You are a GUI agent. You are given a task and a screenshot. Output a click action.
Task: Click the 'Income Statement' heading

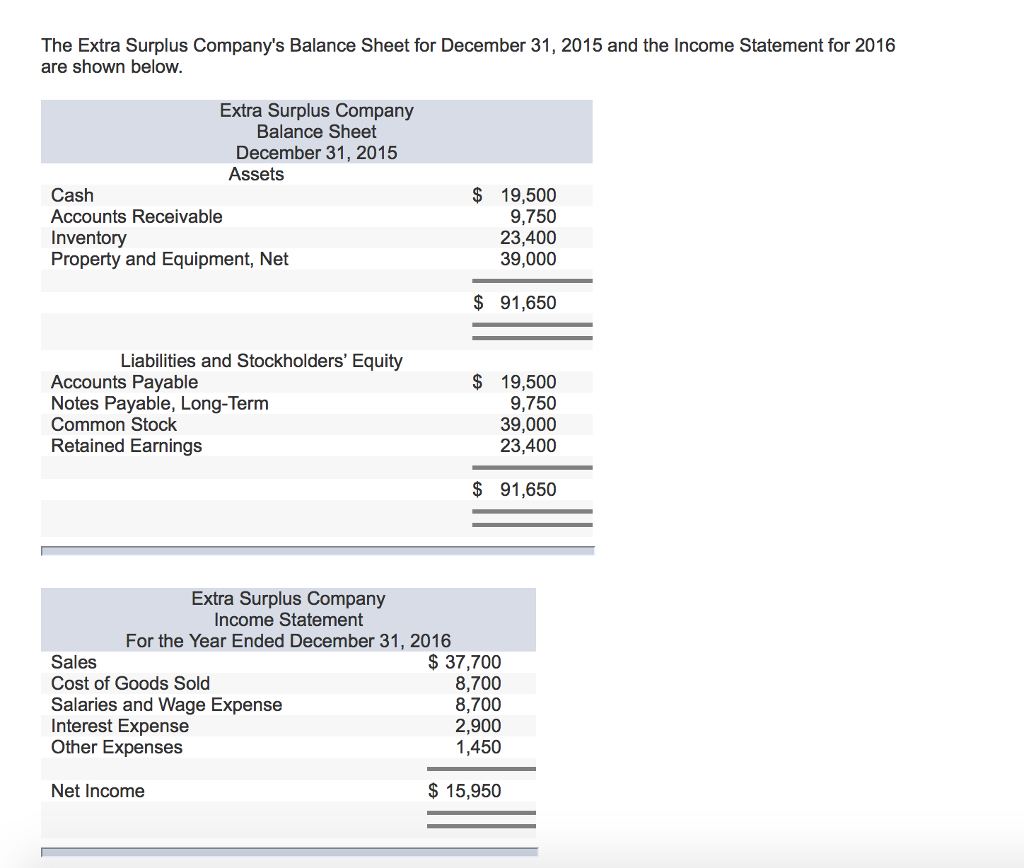click(x=288, y=620)
